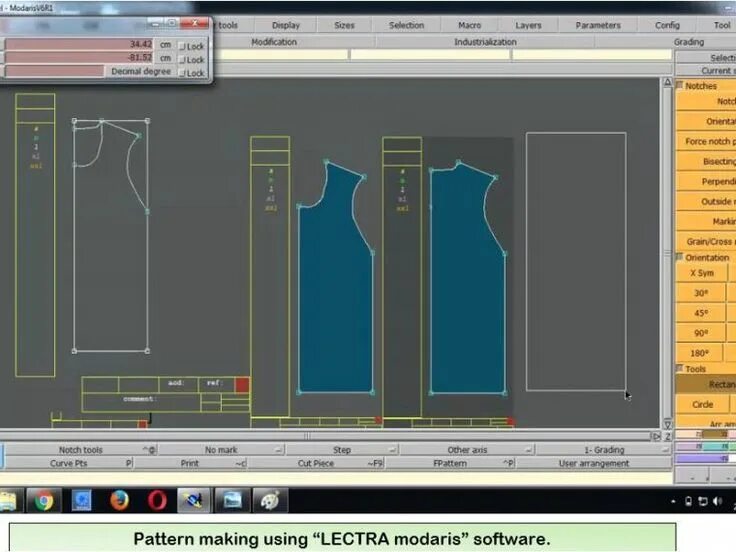Viewport: 736px width, 552px height.
Task: Open the No mark dropdown
Action: point(221,450)
